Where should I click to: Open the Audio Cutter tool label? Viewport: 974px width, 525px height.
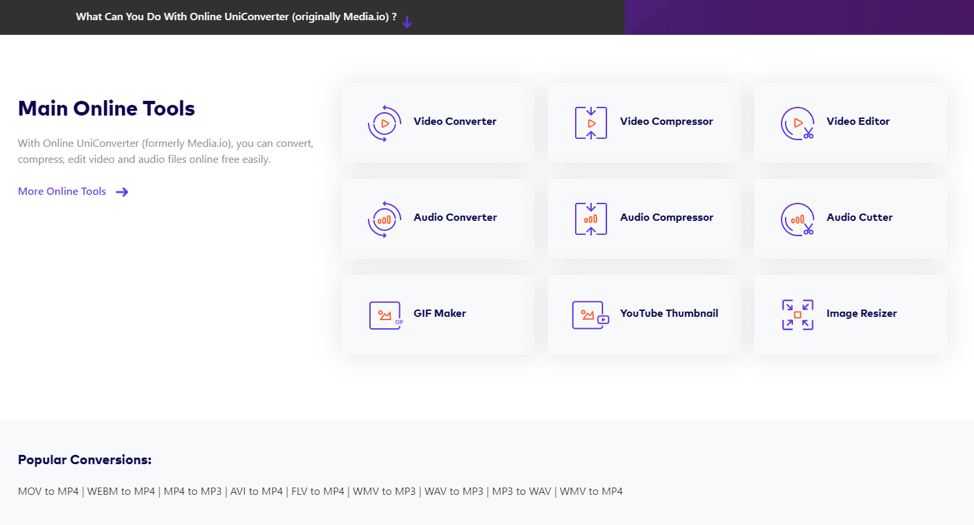coord(859,217)
